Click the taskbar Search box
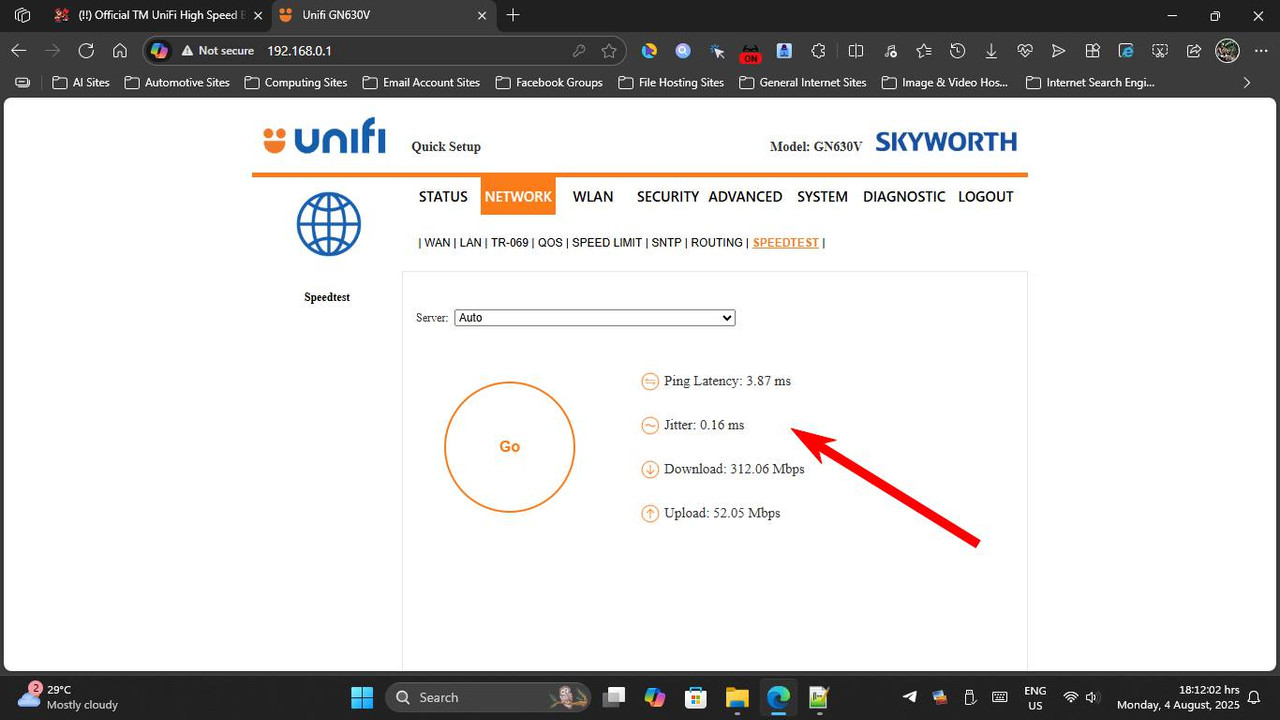The width and height of the screenshot is (1280, 720). (x=490, y=697)
